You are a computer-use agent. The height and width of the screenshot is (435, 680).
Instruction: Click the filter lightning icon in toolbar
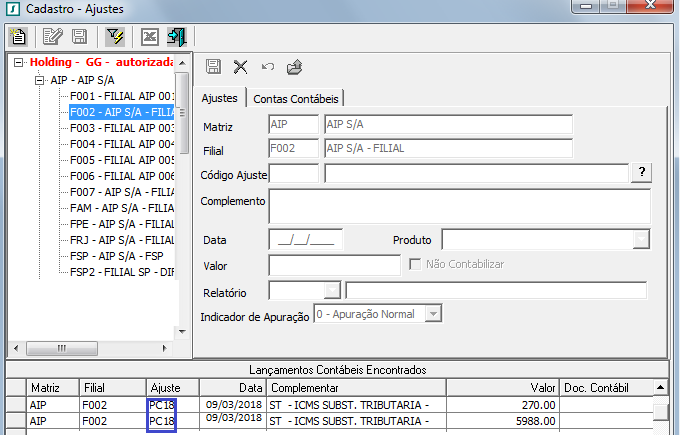click(114, 37)
